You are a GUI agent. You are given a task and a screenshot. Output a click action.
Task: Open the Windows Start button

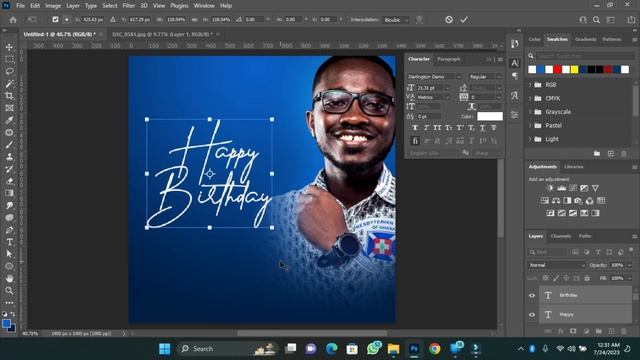tap(164, 349)
